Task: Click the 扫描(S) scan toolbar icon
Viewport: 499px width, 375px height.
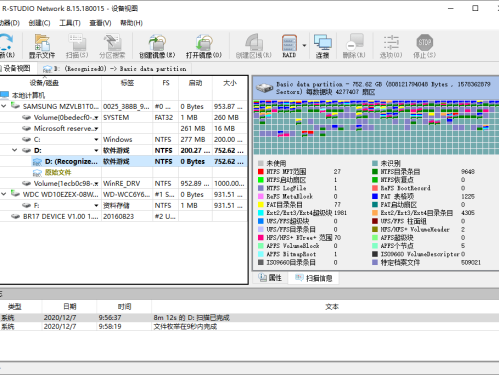Action: 77,46
